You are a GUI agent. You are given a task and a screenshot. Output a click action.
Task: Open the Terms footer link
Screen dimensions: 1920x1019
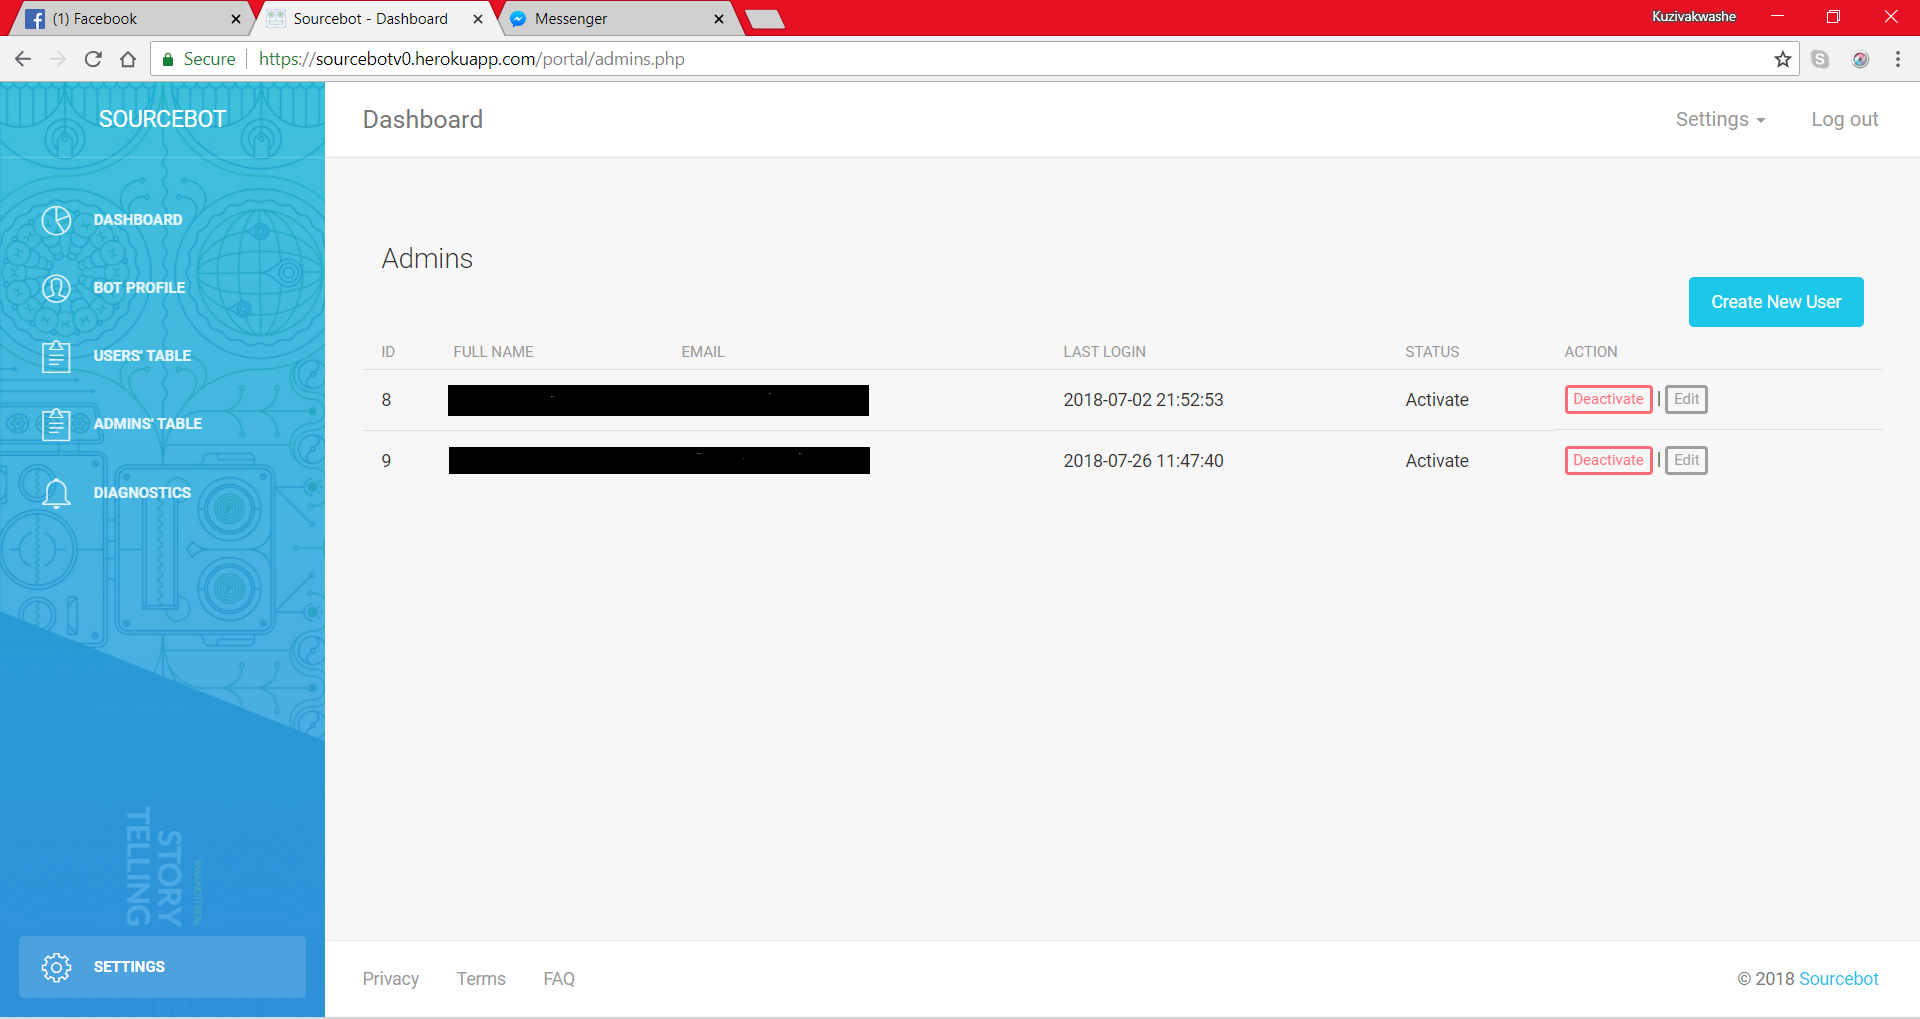pos(481,979)
